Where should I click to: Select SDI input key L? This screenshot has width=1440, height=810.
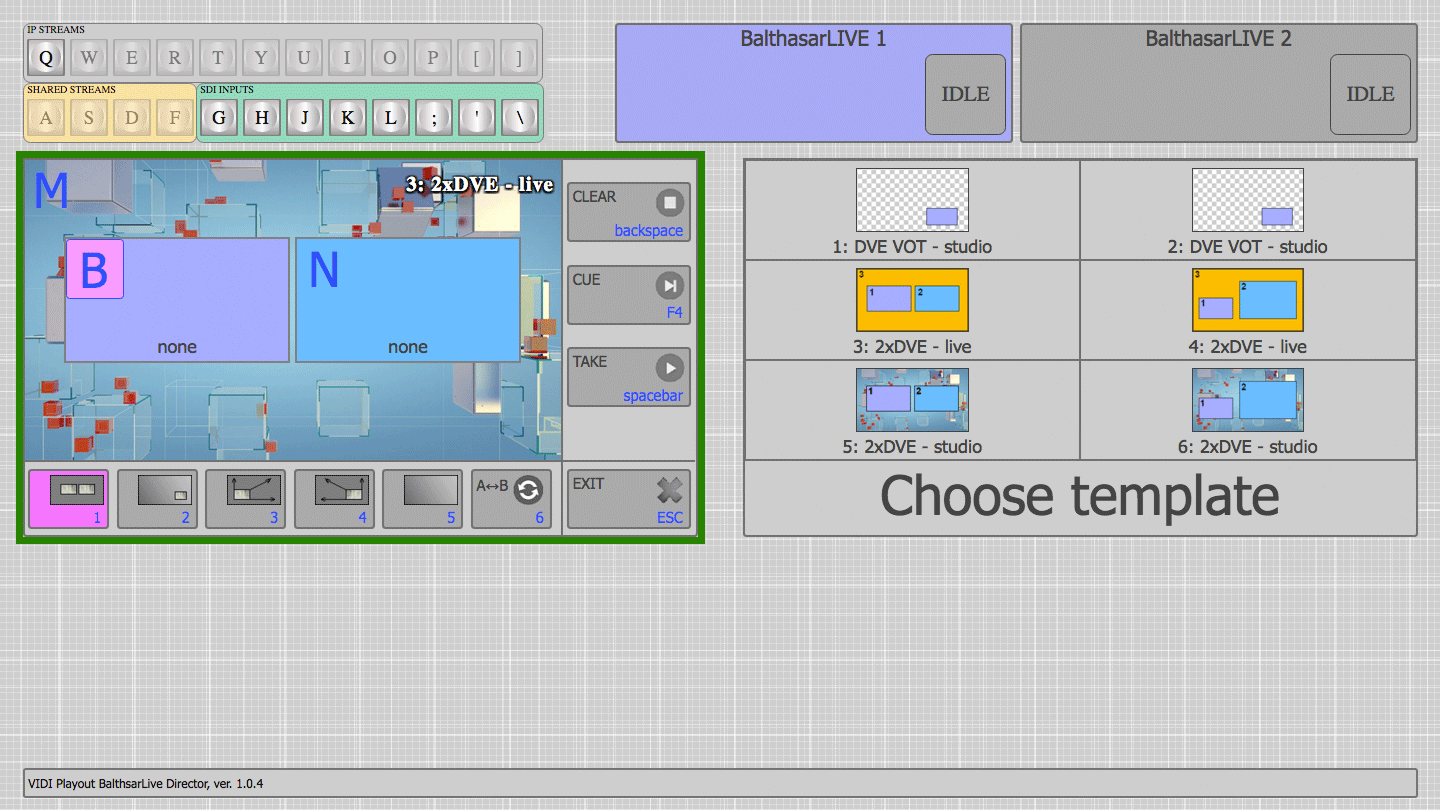(391, 118)
